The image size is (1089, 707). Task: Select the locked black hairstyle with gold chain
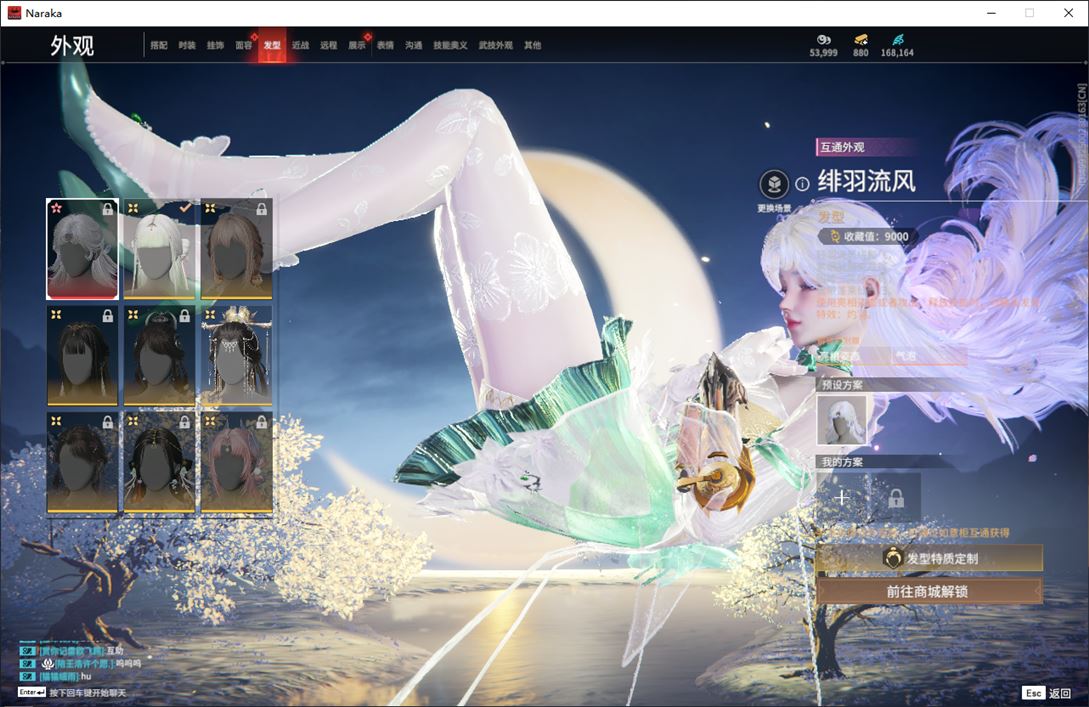pos(159,463)
